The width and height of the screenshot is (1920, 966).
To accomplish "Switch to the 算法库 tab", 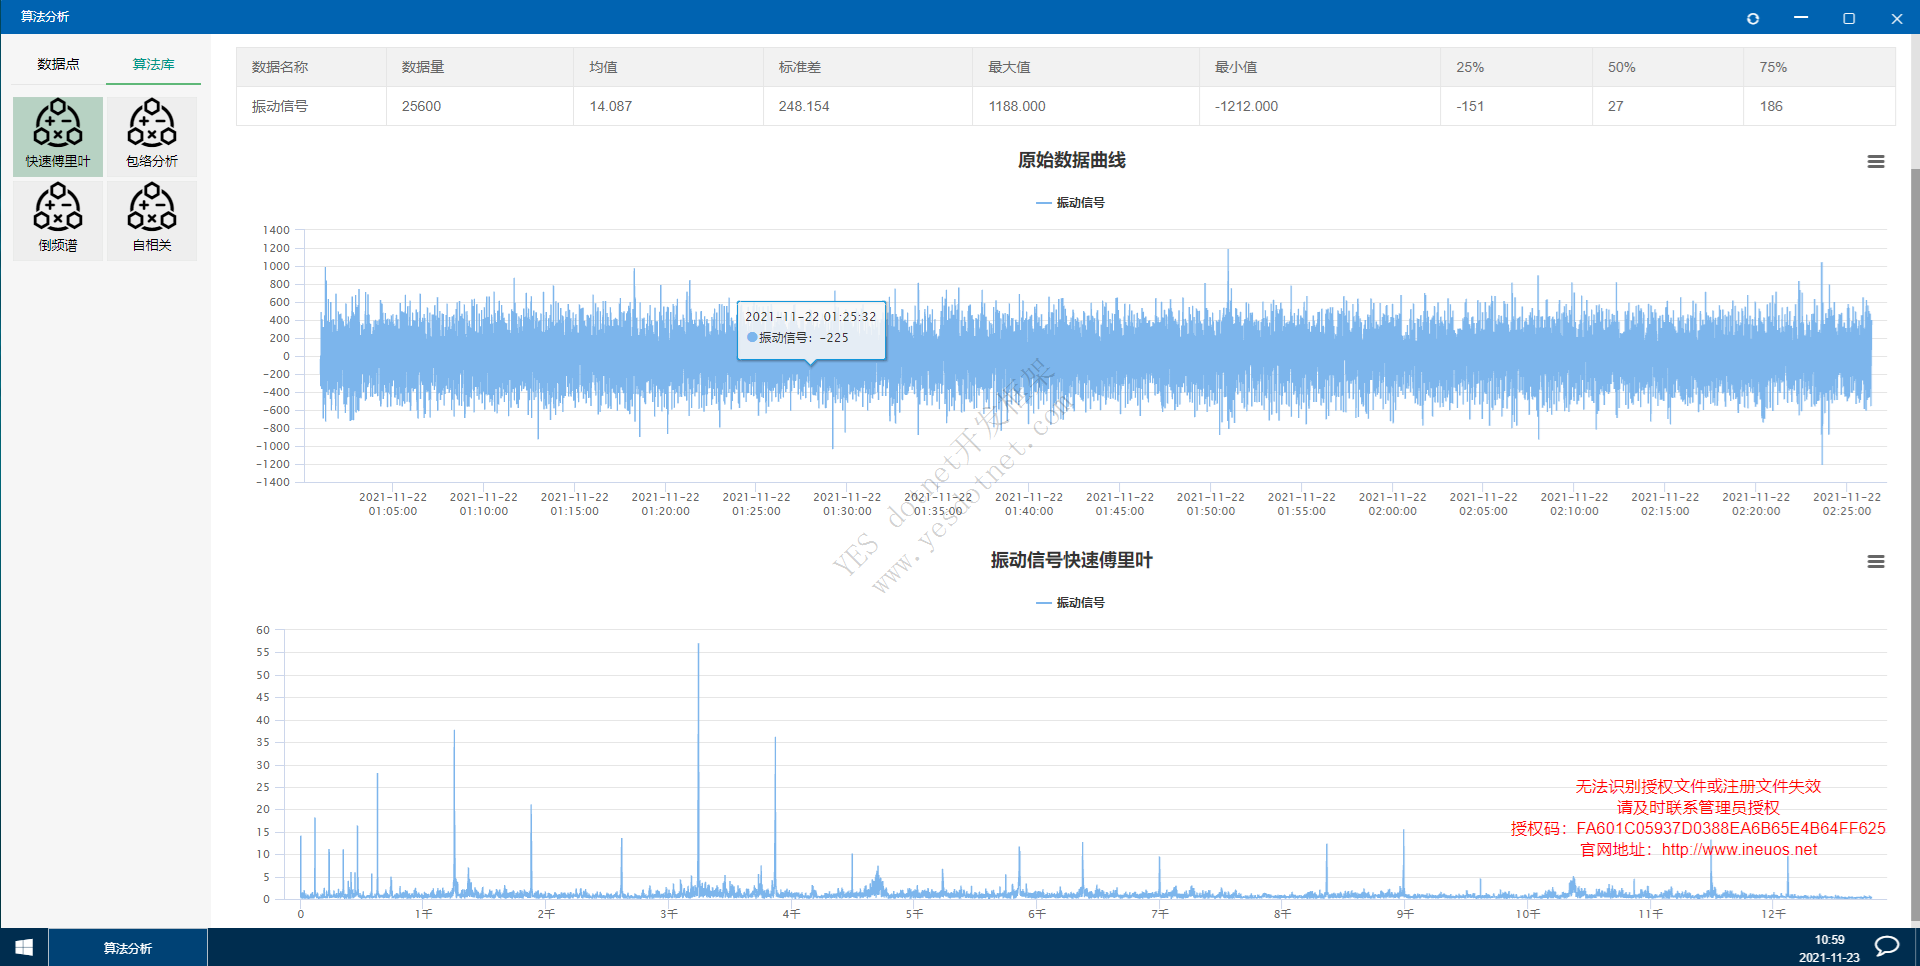I will pyautogui.click(x=154, y=64).
